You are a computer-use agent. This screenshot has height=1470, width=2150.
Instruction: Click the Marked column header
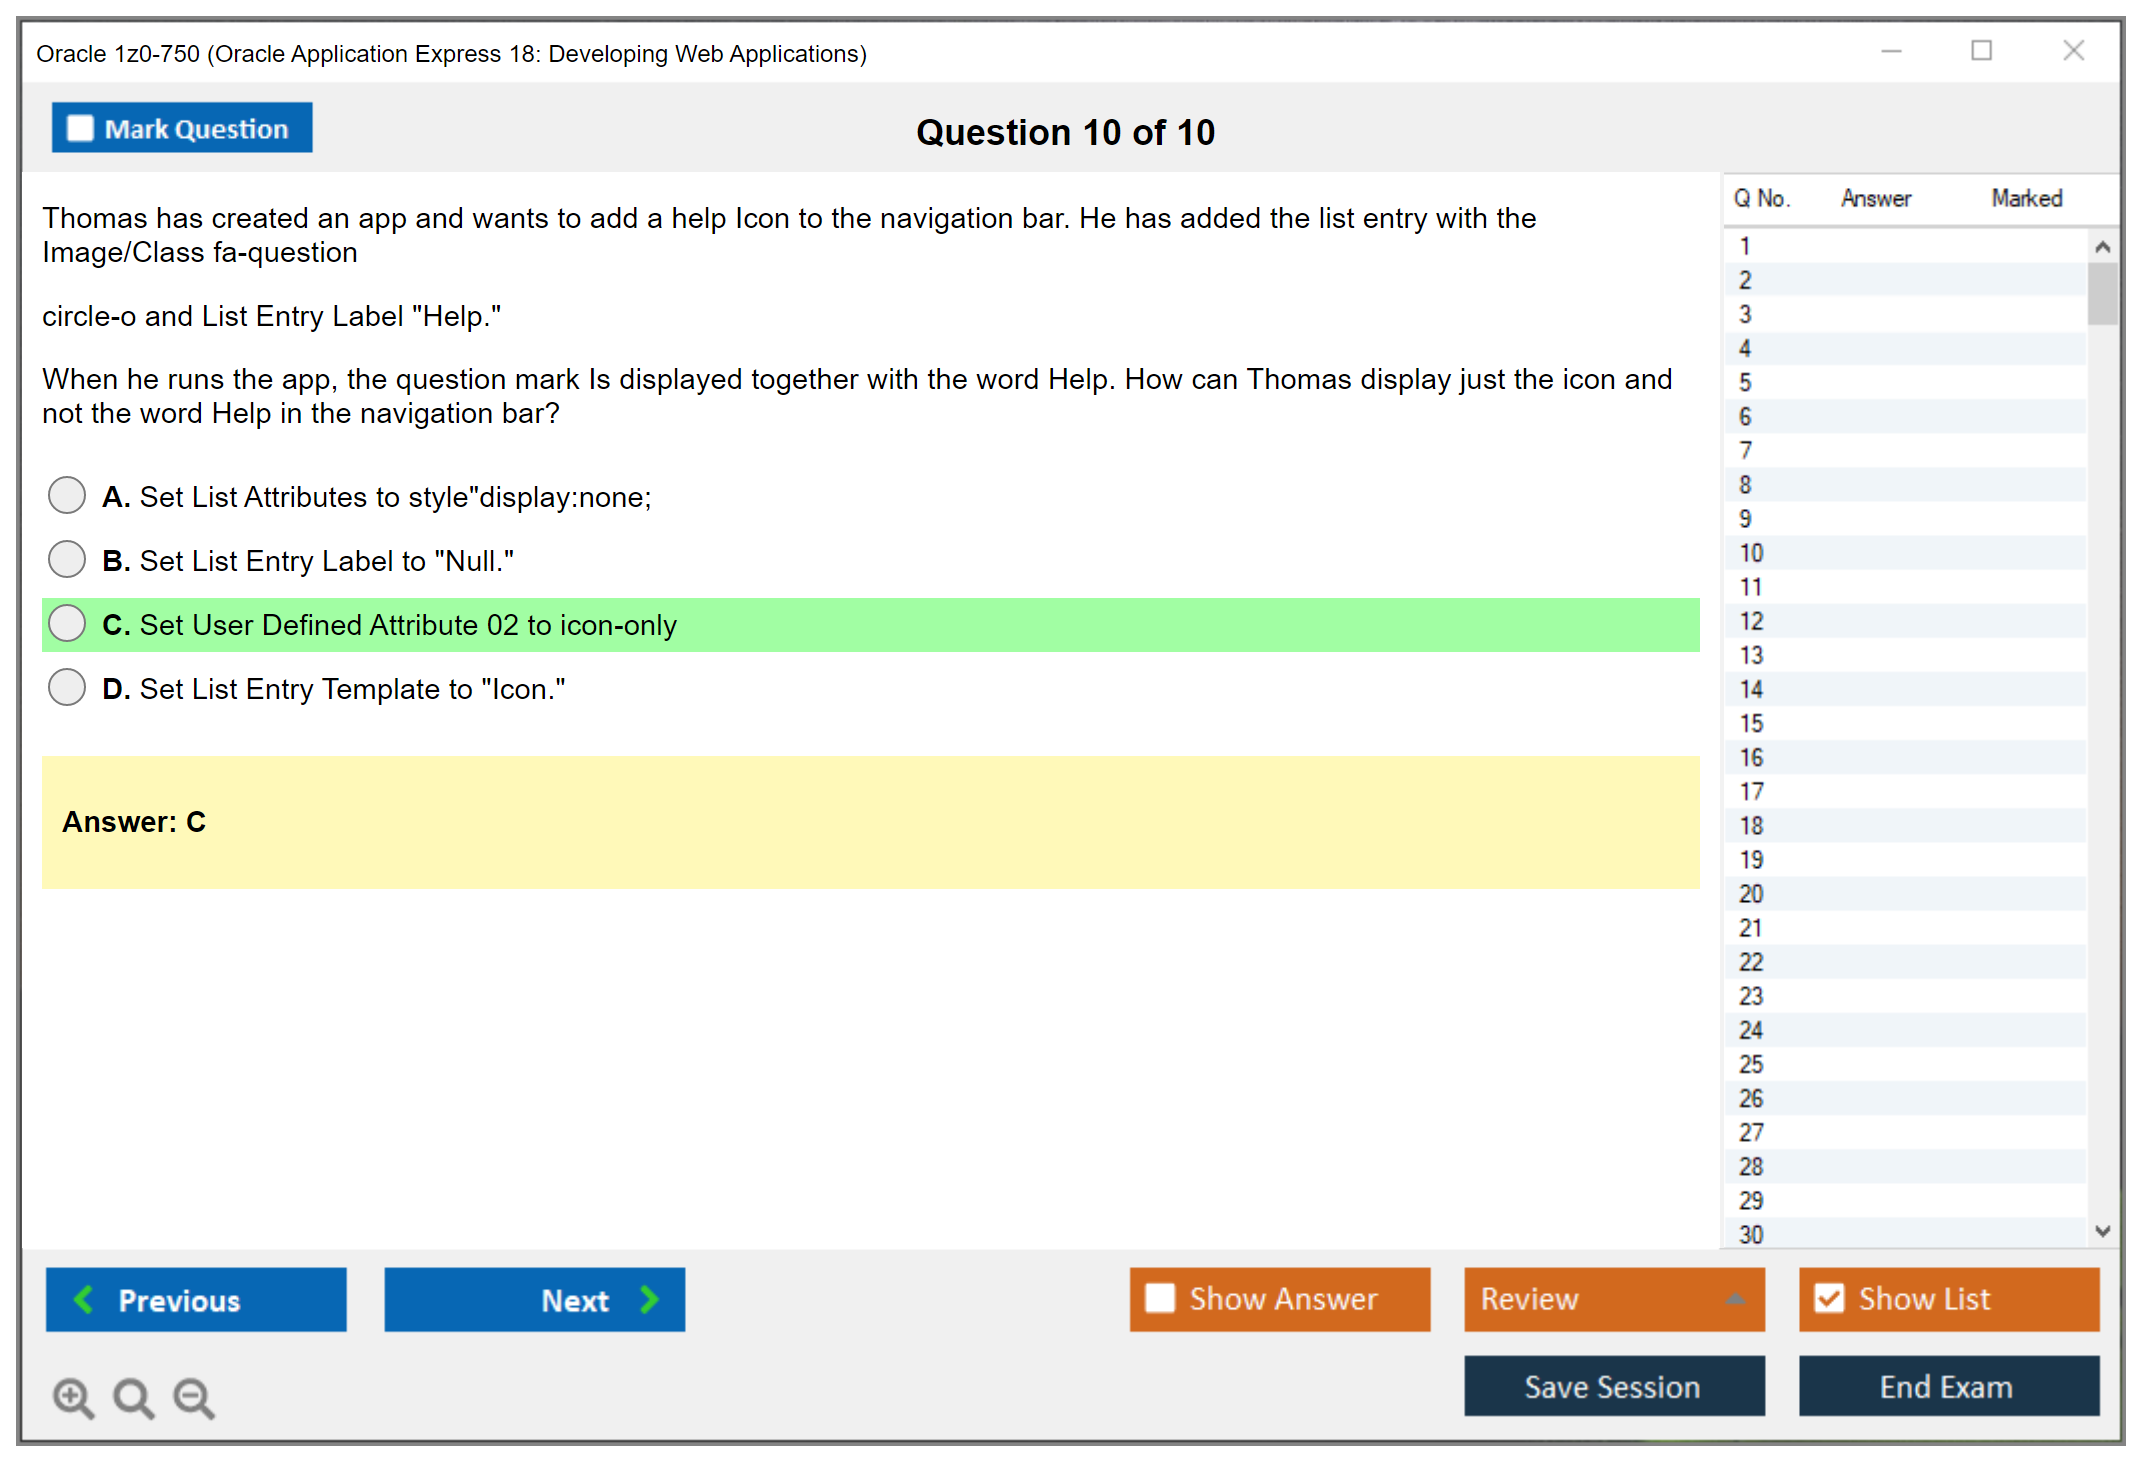2026,197
